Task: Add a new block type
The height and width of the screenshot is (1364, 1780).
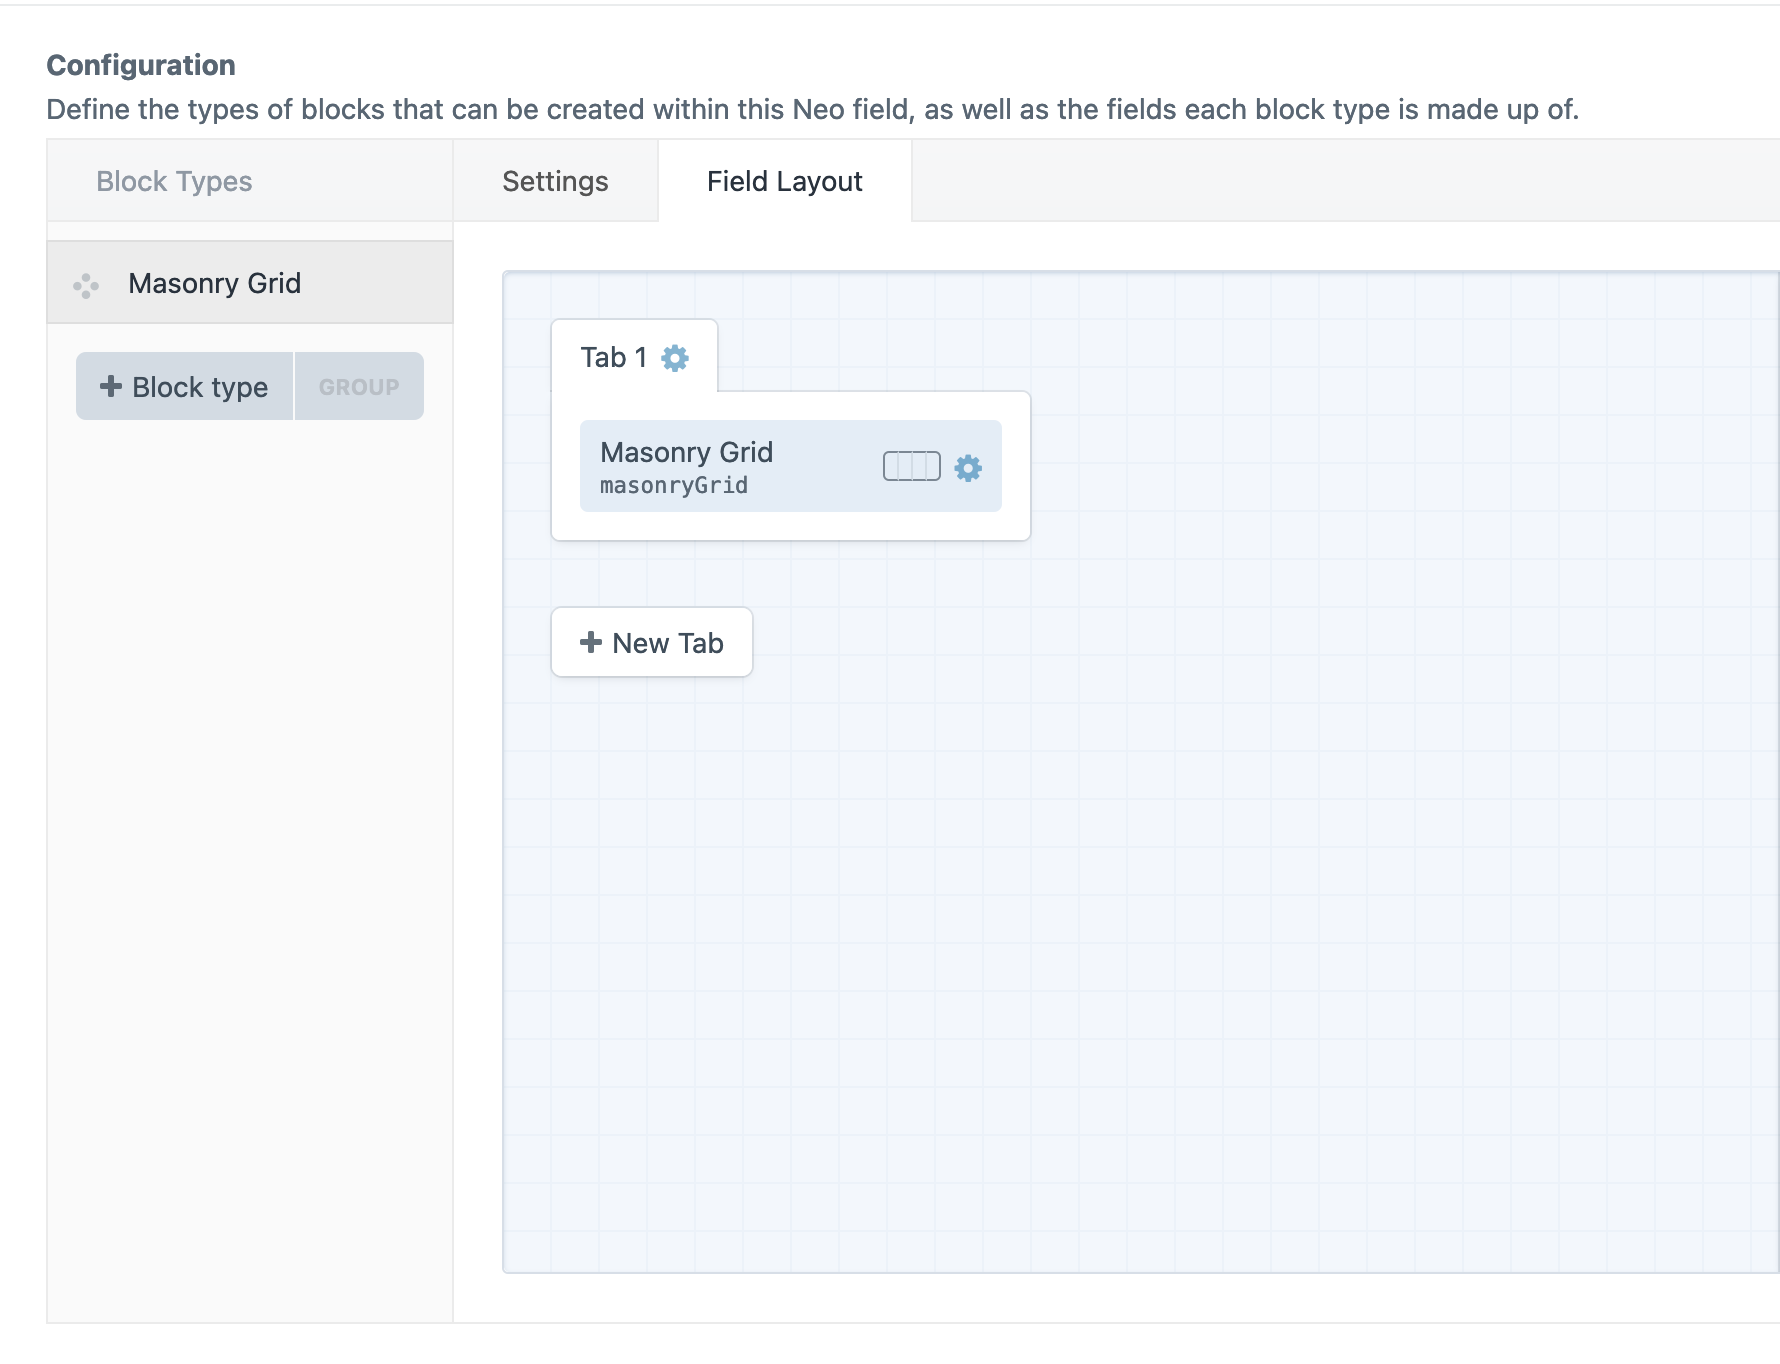Action: point(186,387)
